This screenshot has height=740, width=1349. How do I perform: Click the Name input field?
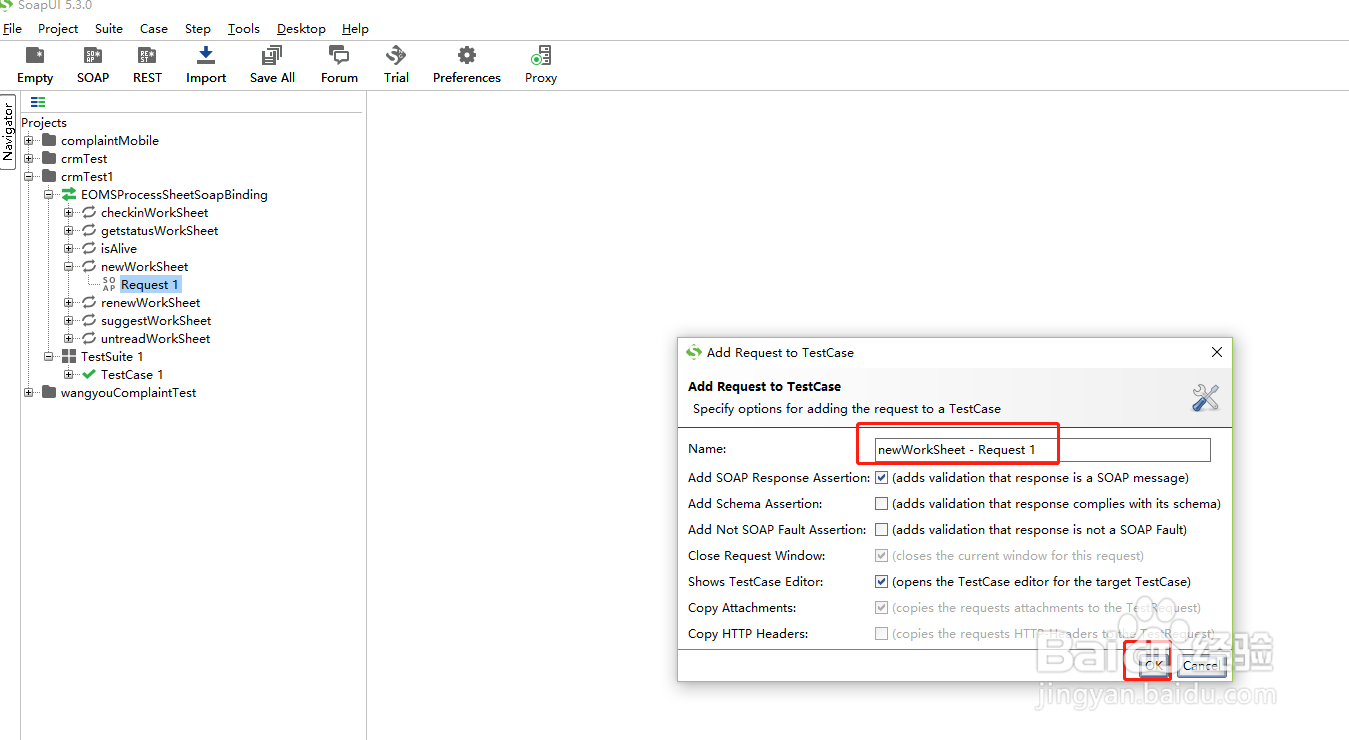click(x=1042, y=450)
